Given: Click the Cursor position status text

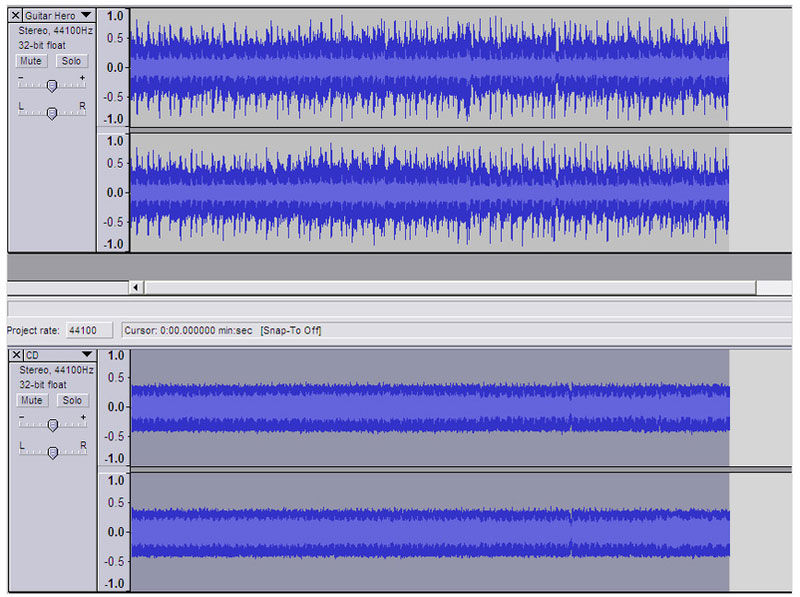Looking at the screenshot, I should tap(188, 330).
